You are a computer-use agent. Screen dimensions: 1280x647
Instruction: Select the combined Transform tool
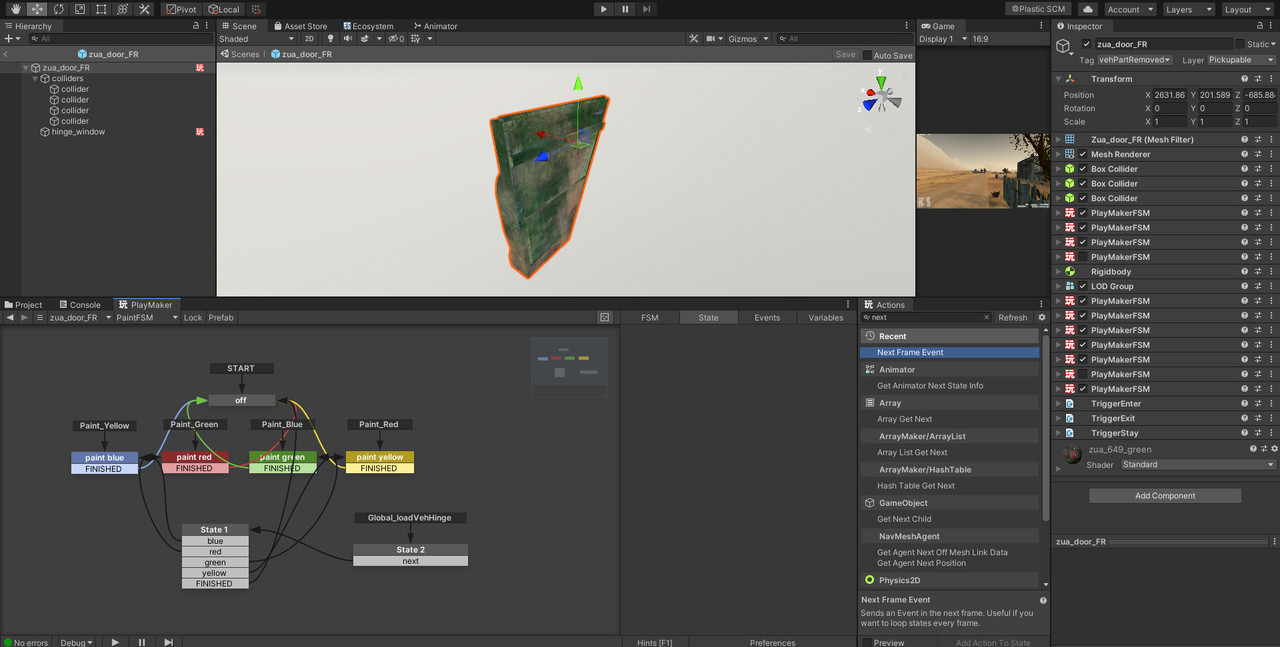[x=123, y=9]
